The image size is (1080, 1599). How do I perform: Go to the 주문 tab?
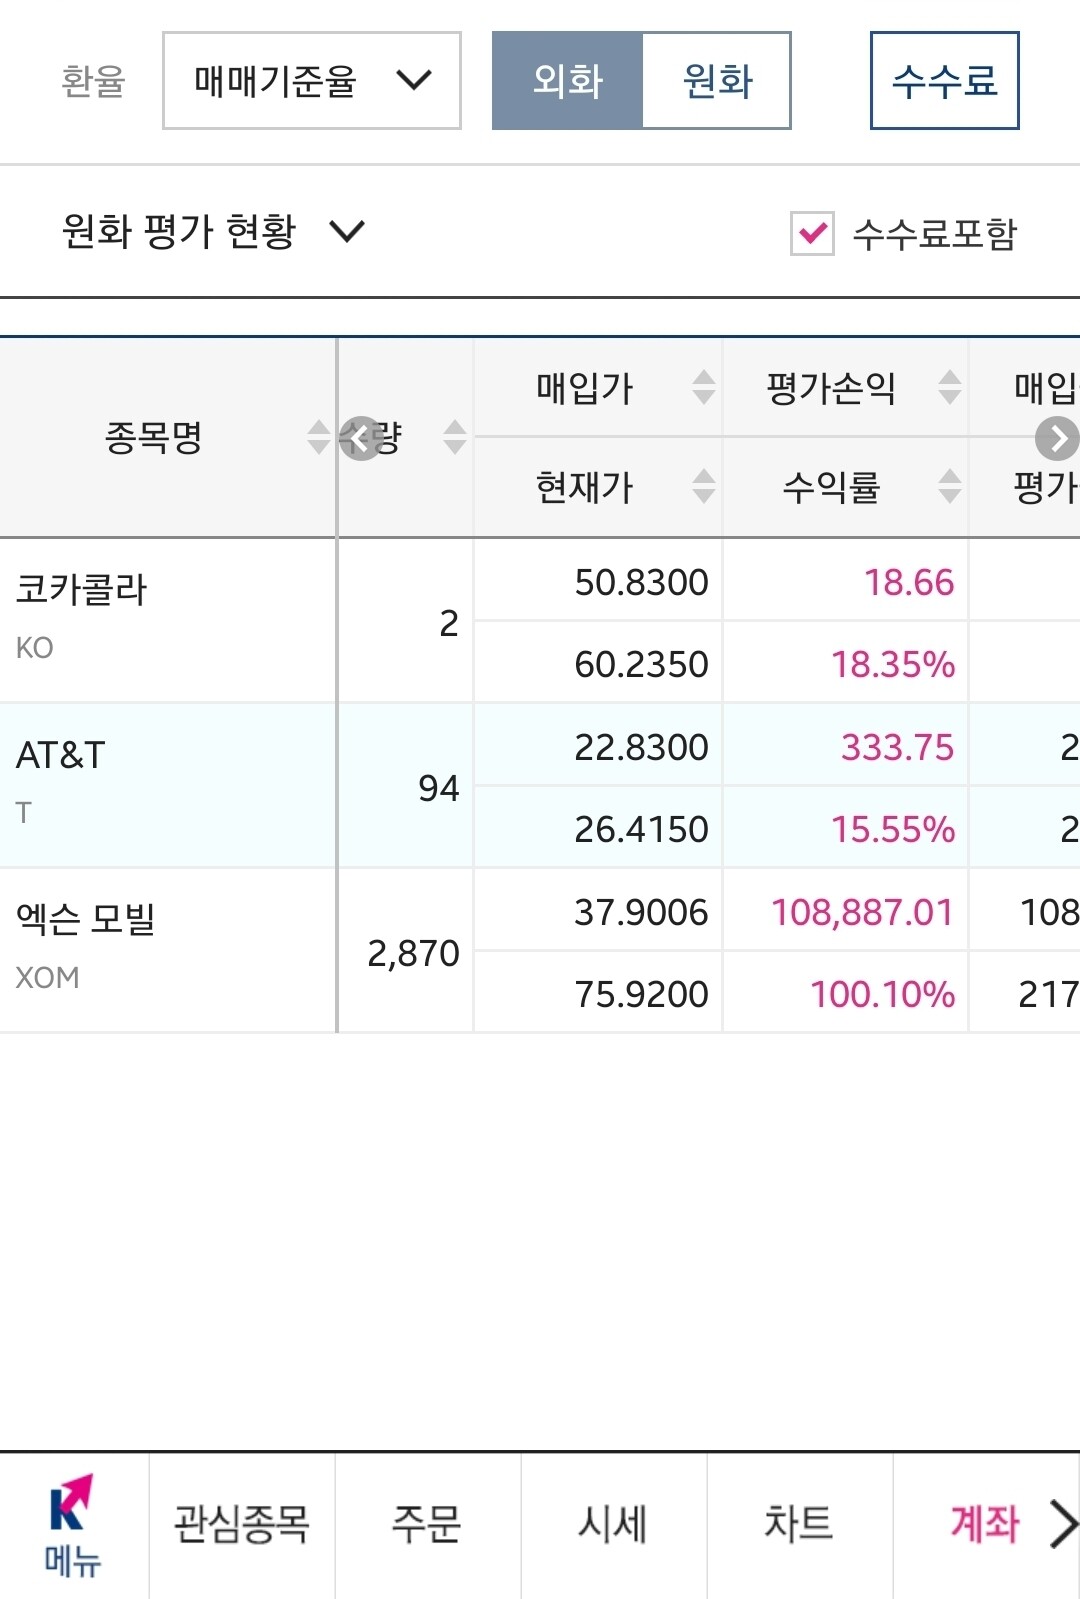coord(427,1525)
